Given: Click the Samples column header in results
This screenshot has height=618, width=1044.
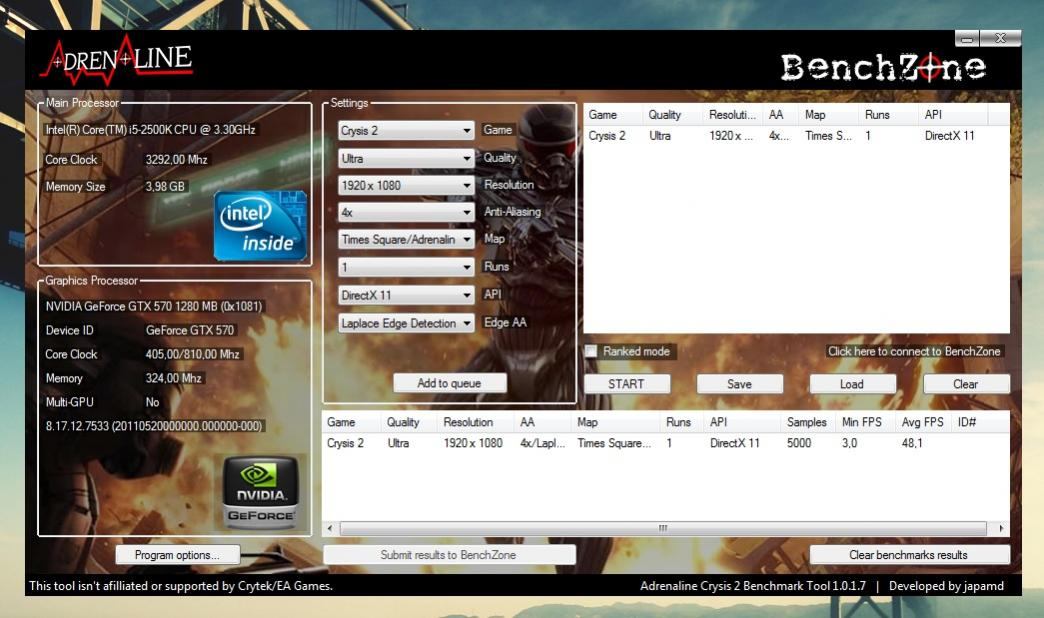Looking at the screenshot, I should (807, 422).
